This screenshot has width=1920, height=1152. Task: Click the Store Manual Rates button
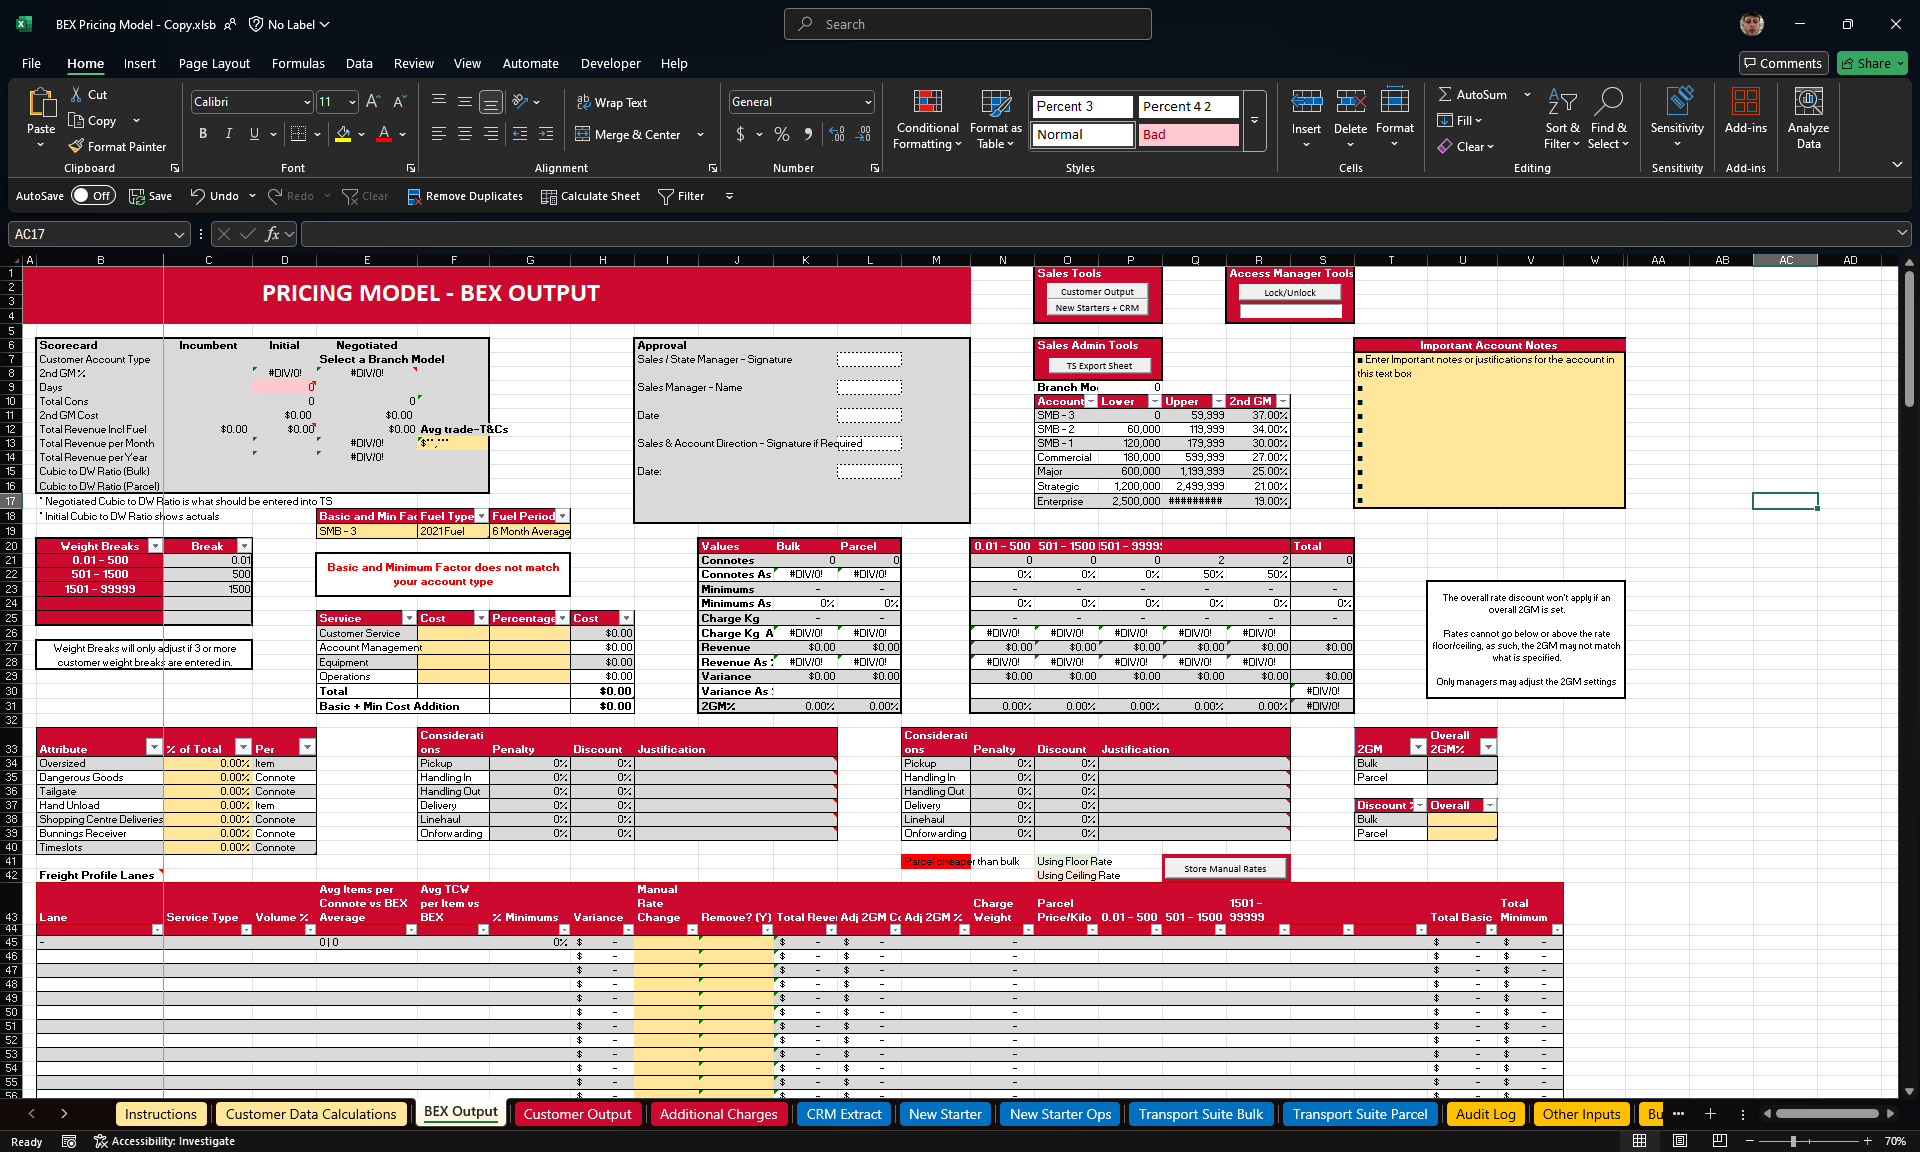point(1225,869)
